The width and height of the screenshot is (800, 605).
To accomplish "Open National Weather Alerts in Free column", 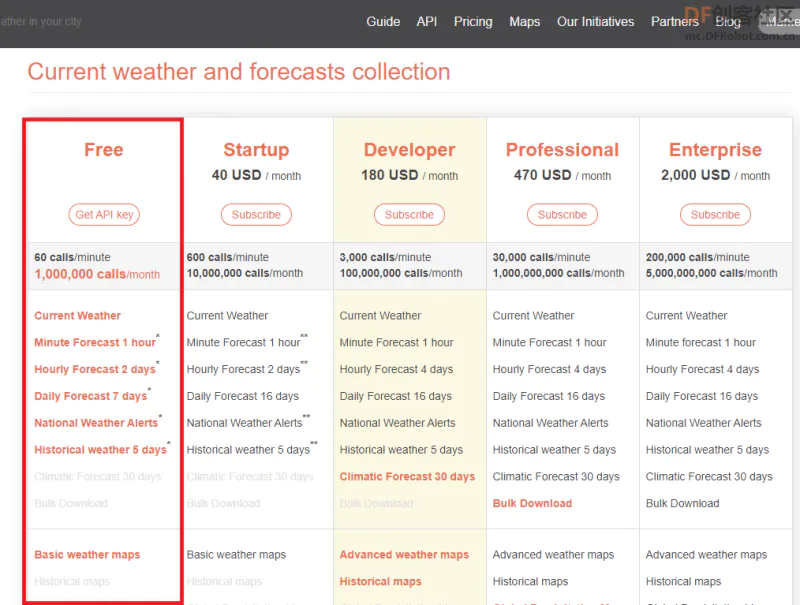I will (96, 423).
